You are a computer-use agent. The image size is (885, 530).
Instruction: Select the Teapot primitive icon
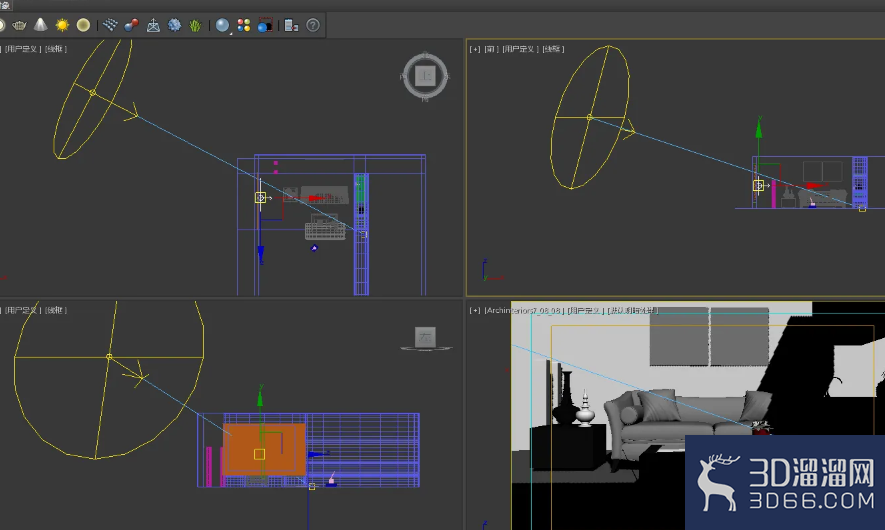click(x=19, y=25)
